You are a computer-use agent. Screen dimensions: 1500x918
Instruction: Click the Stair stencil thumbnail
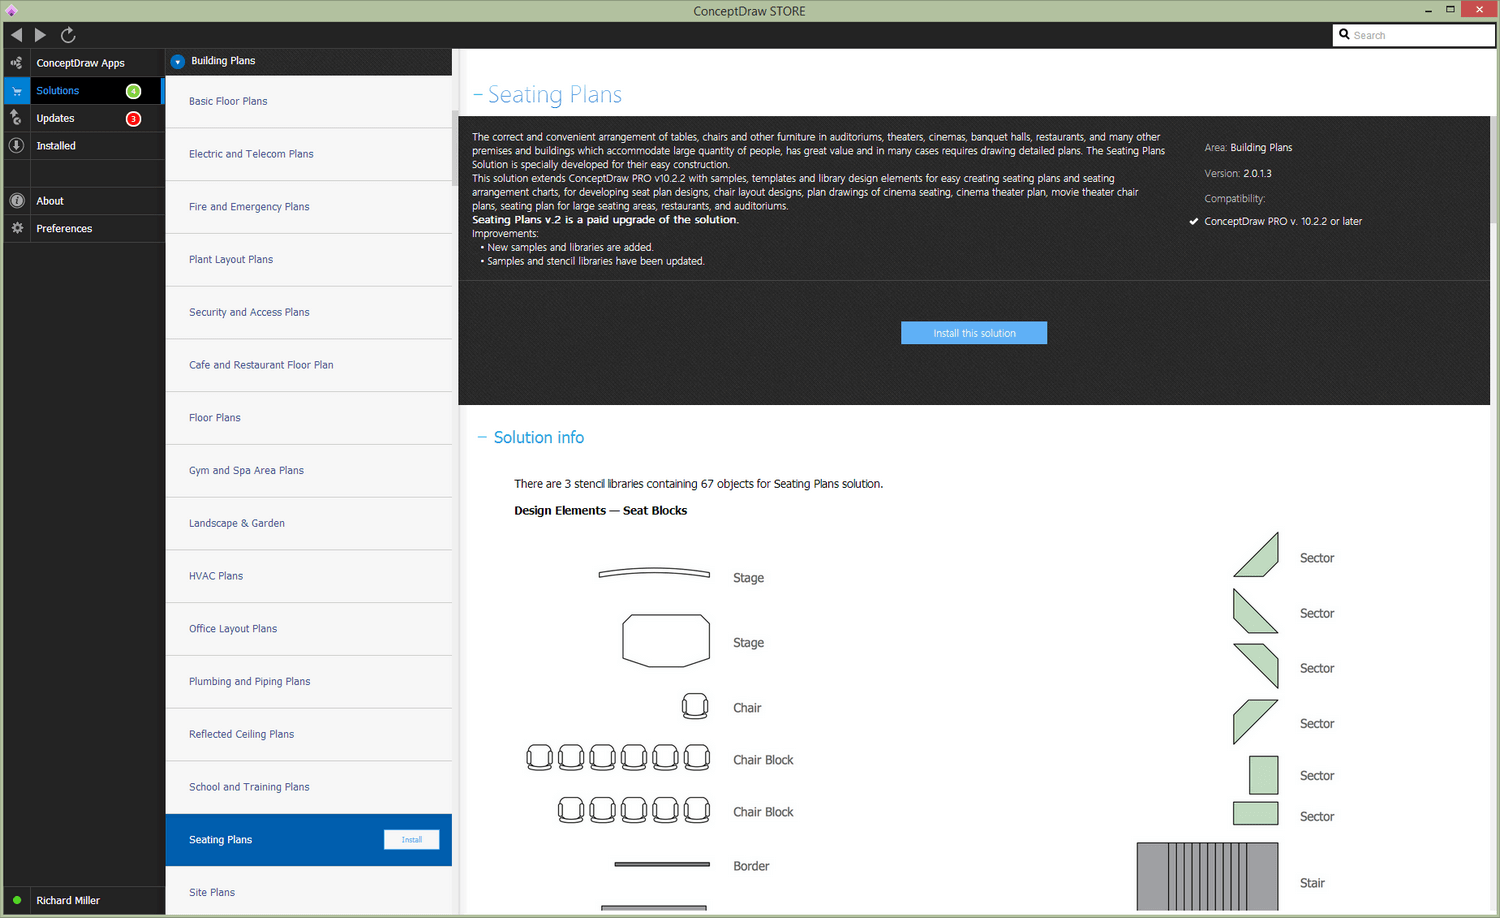pyautogui.click(x=1207, y=876)
